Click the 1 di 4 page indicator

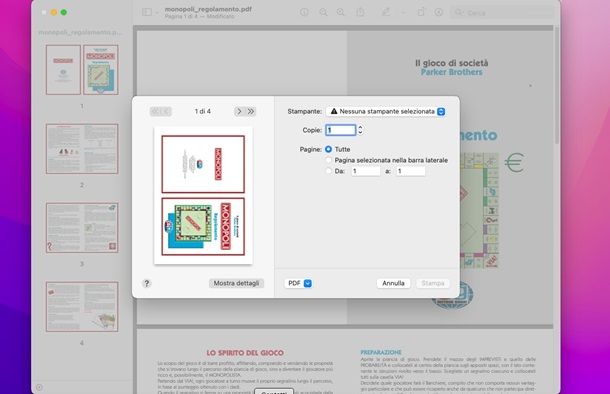[x=203, y=112]
